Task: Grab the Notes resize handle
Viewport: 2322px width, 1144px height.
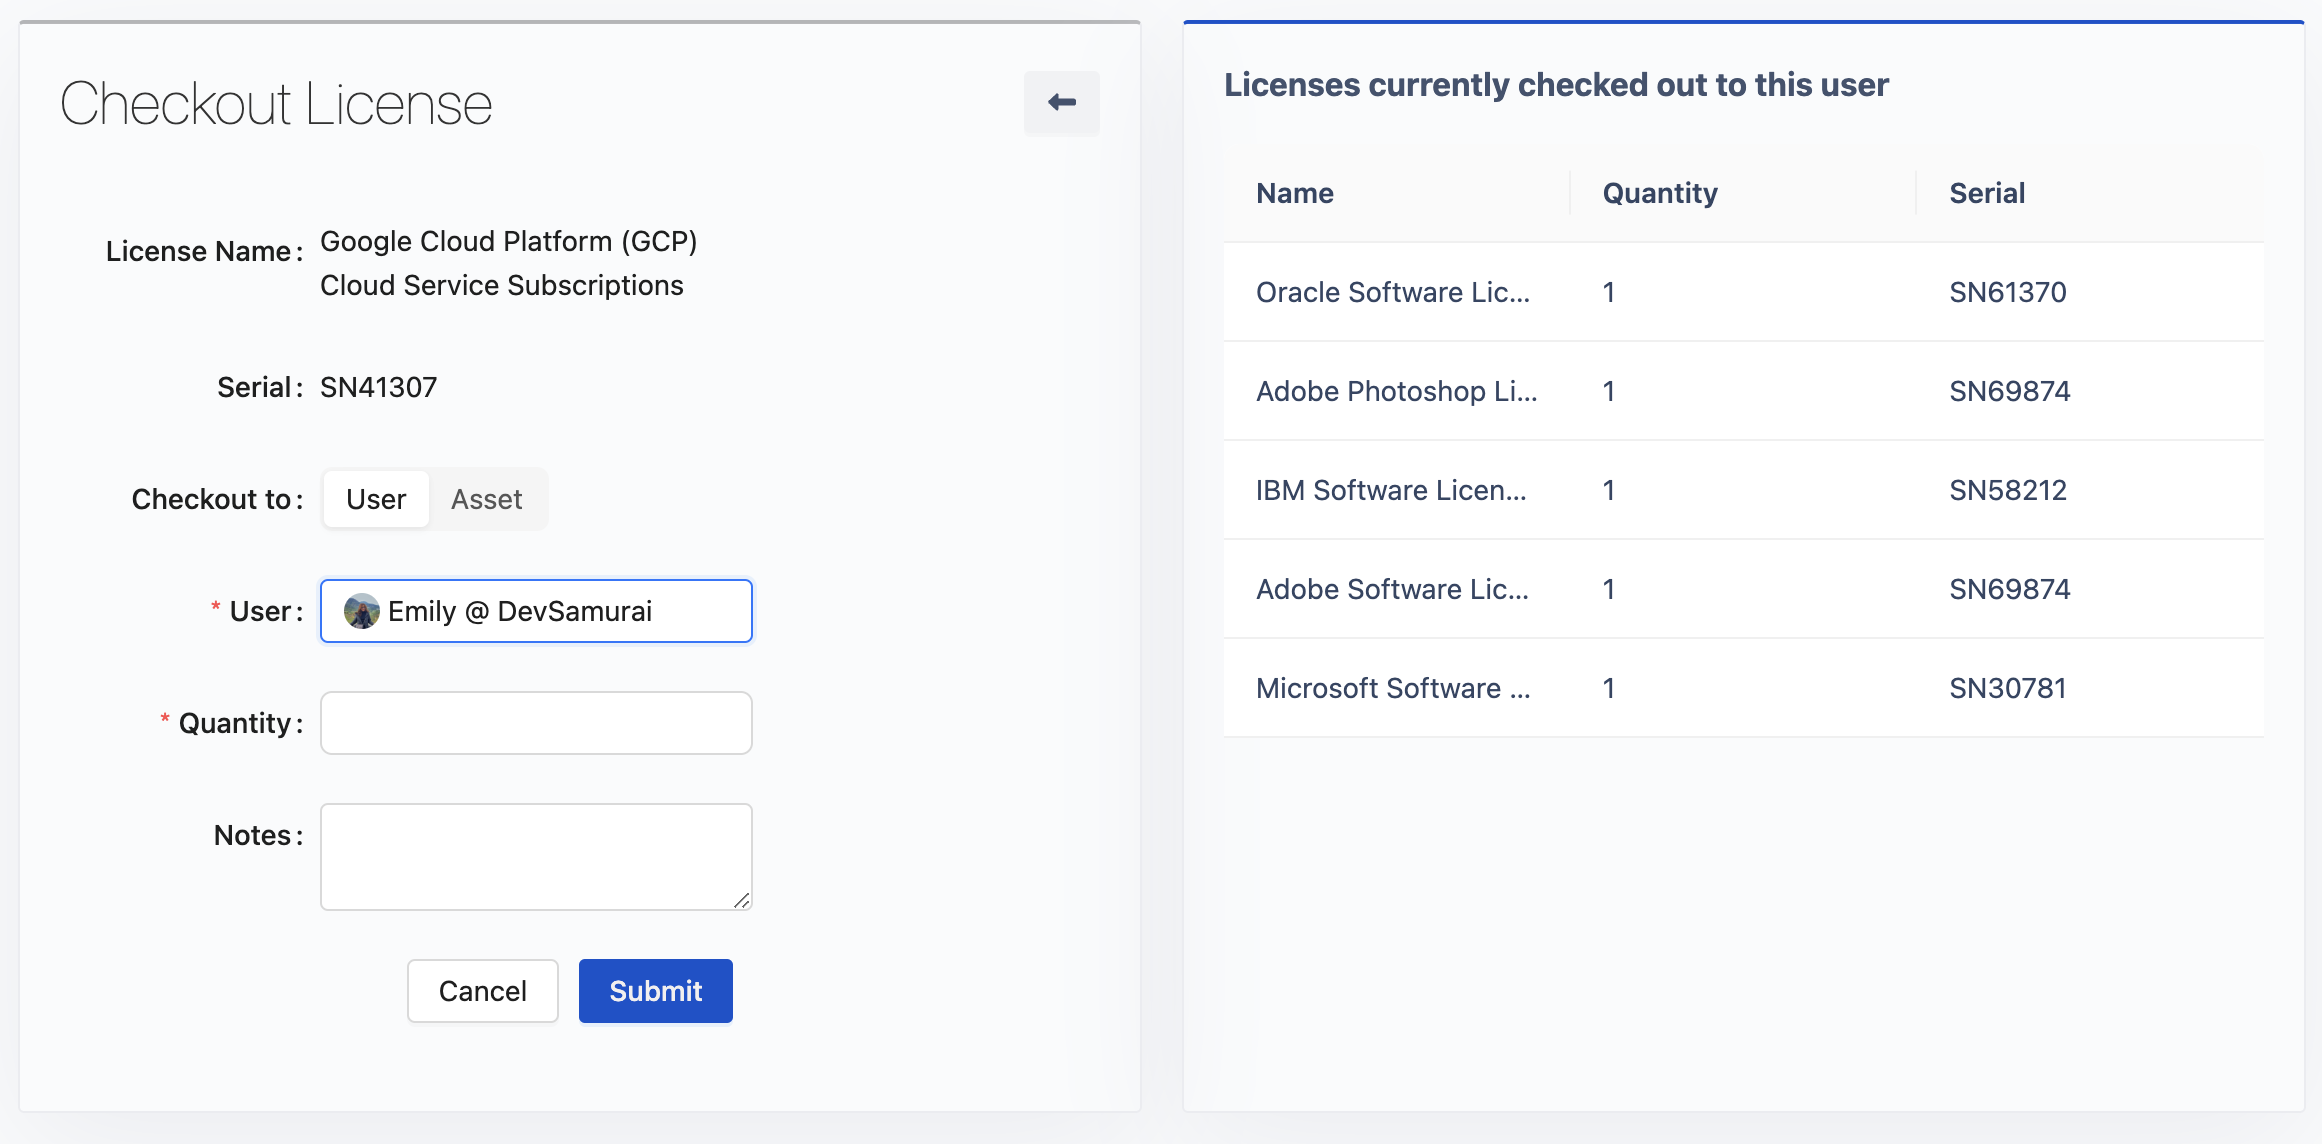Action: [741, 900]
